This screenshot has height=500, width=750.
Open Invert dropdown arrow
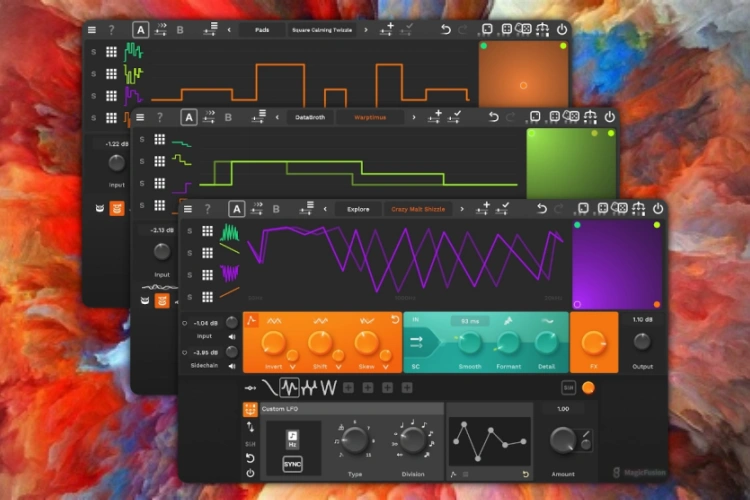click(x=292, y=367)
